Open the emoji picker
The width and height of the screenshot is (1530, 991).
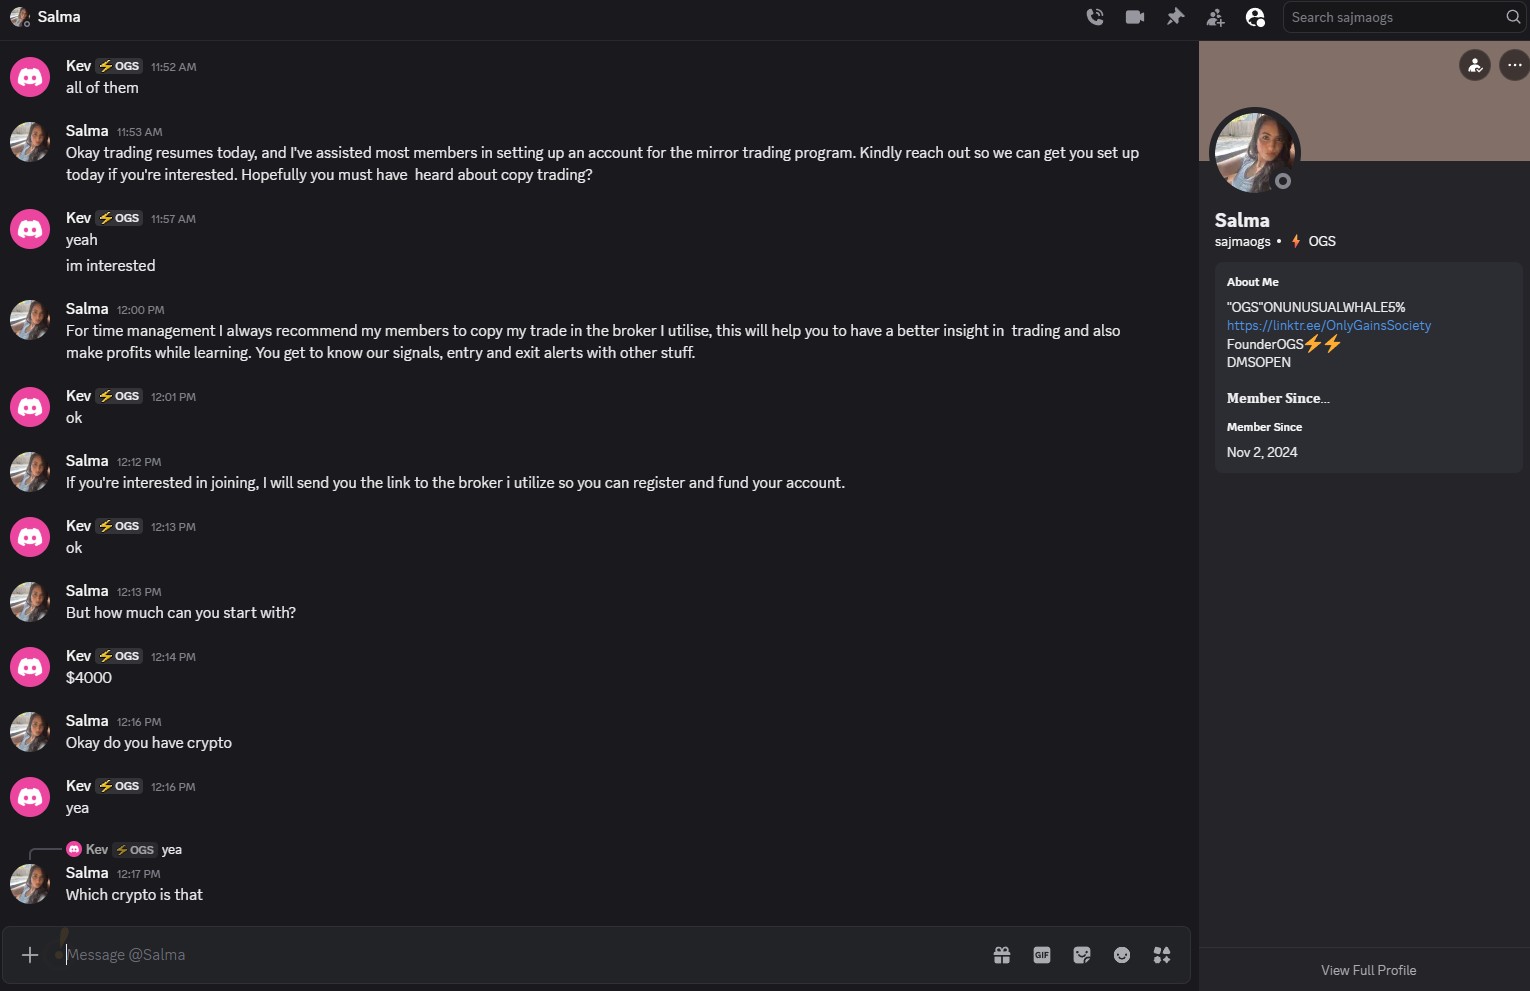[1122, 955]
